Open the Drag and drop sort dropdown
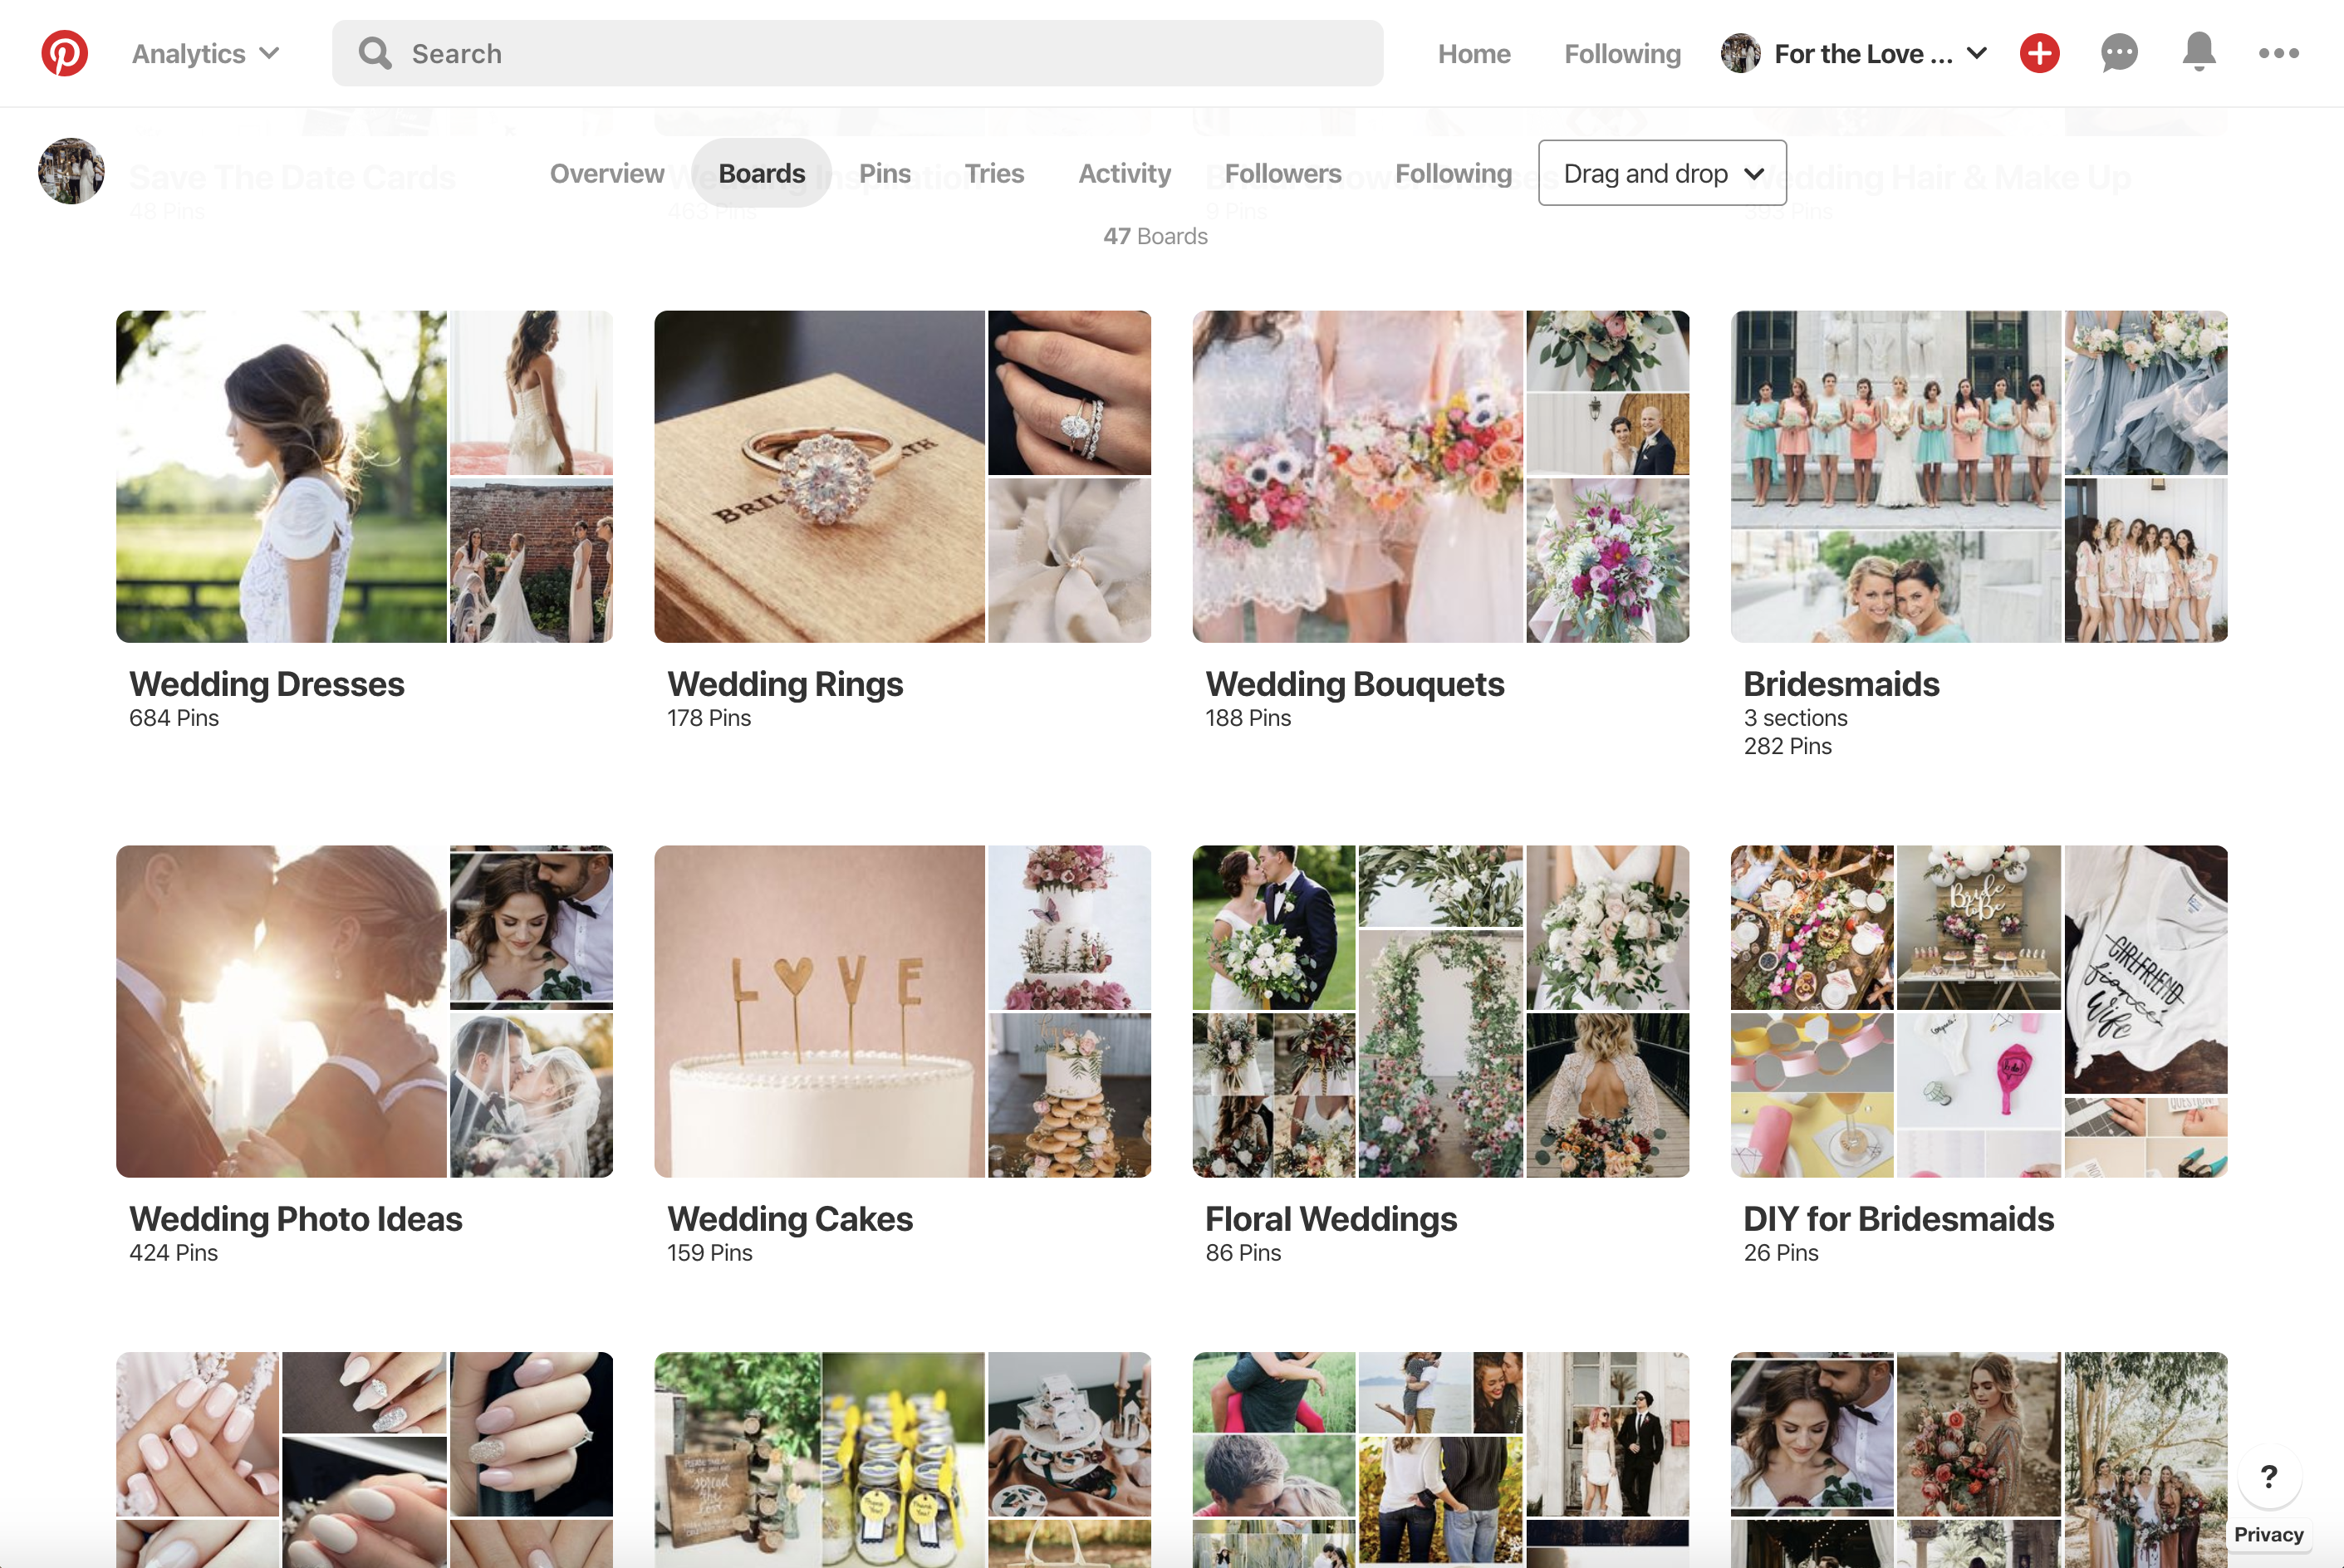 point(1662,173)
